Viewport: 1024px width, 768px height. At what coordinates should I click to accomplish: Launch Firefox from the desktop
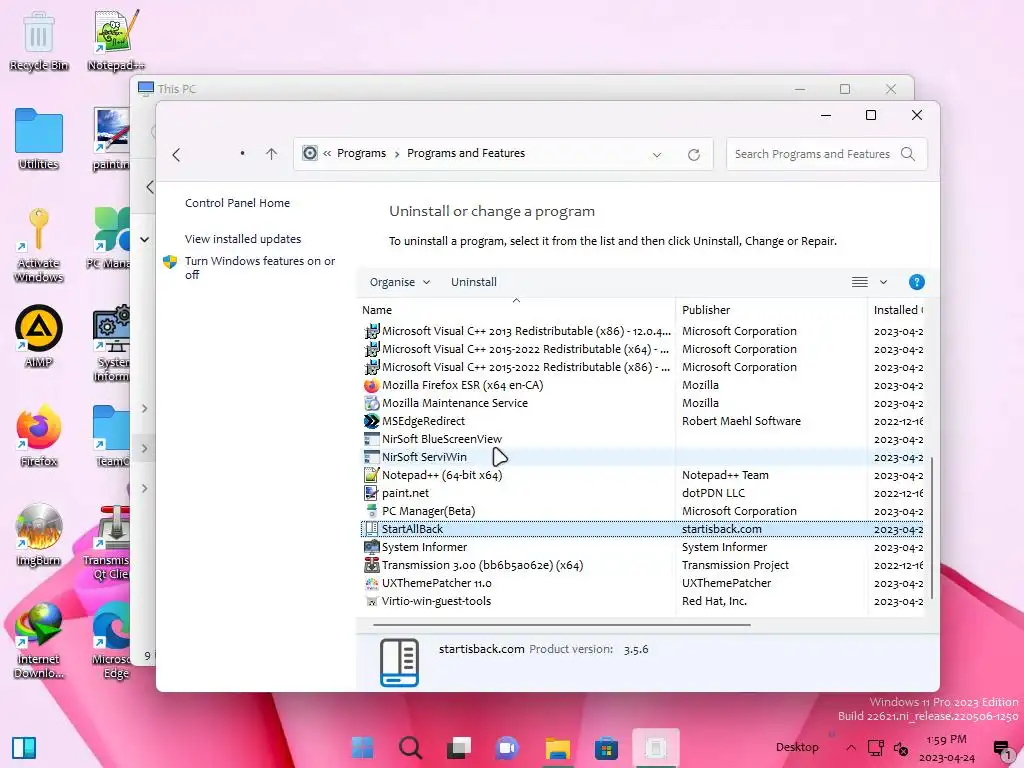click(x=39, y=436)
